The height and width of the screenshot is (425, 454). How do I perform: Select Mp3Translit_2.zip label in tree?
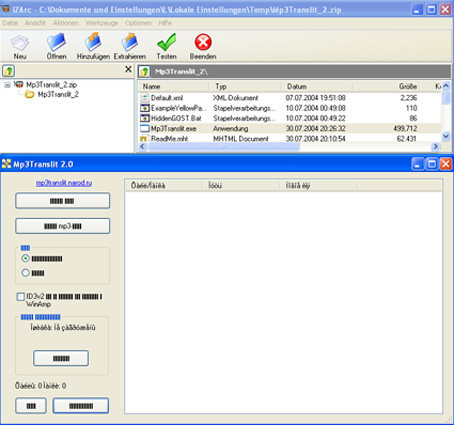[51, 84]
